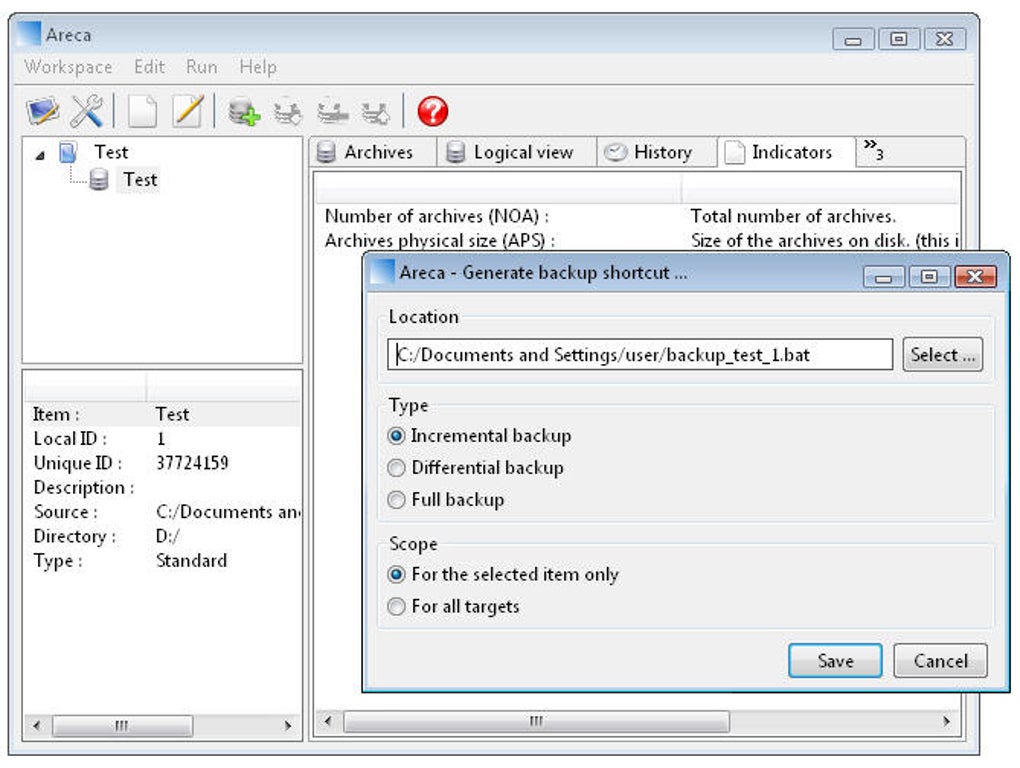This screenshot has height=768, width=1020.
Task: Click the new blank page toolbar icon
Action: [x=142, y=111]
